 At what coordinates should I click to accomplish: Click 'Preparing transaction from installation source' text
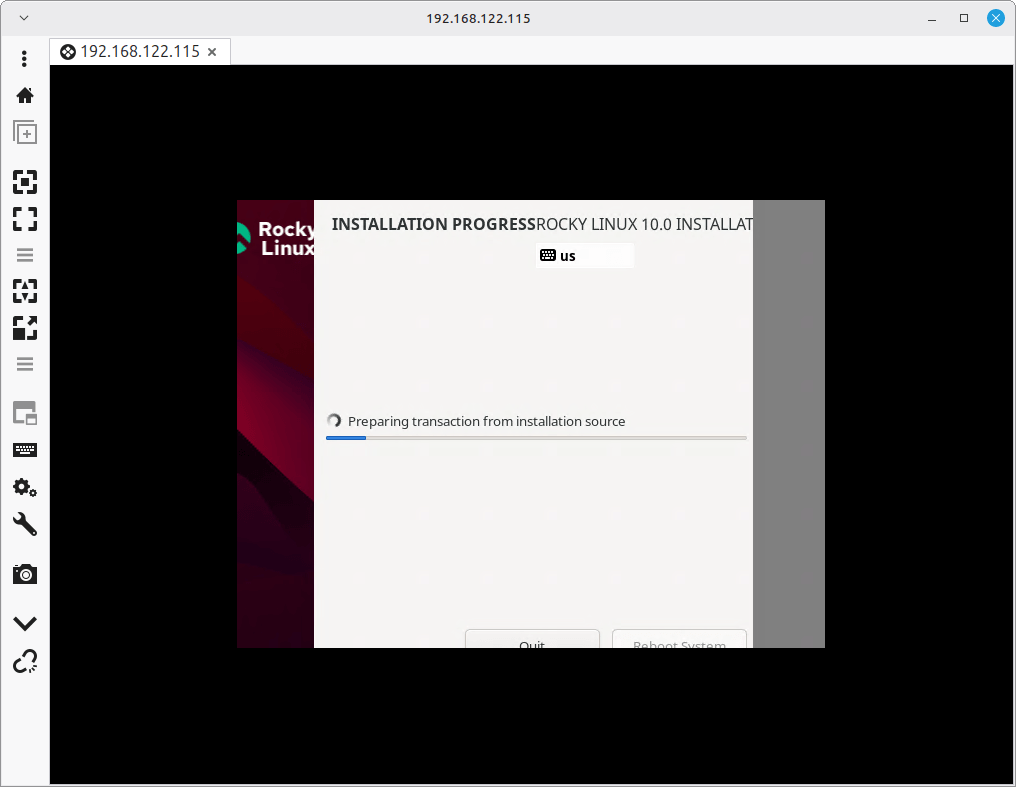click(x=486, y=421)
